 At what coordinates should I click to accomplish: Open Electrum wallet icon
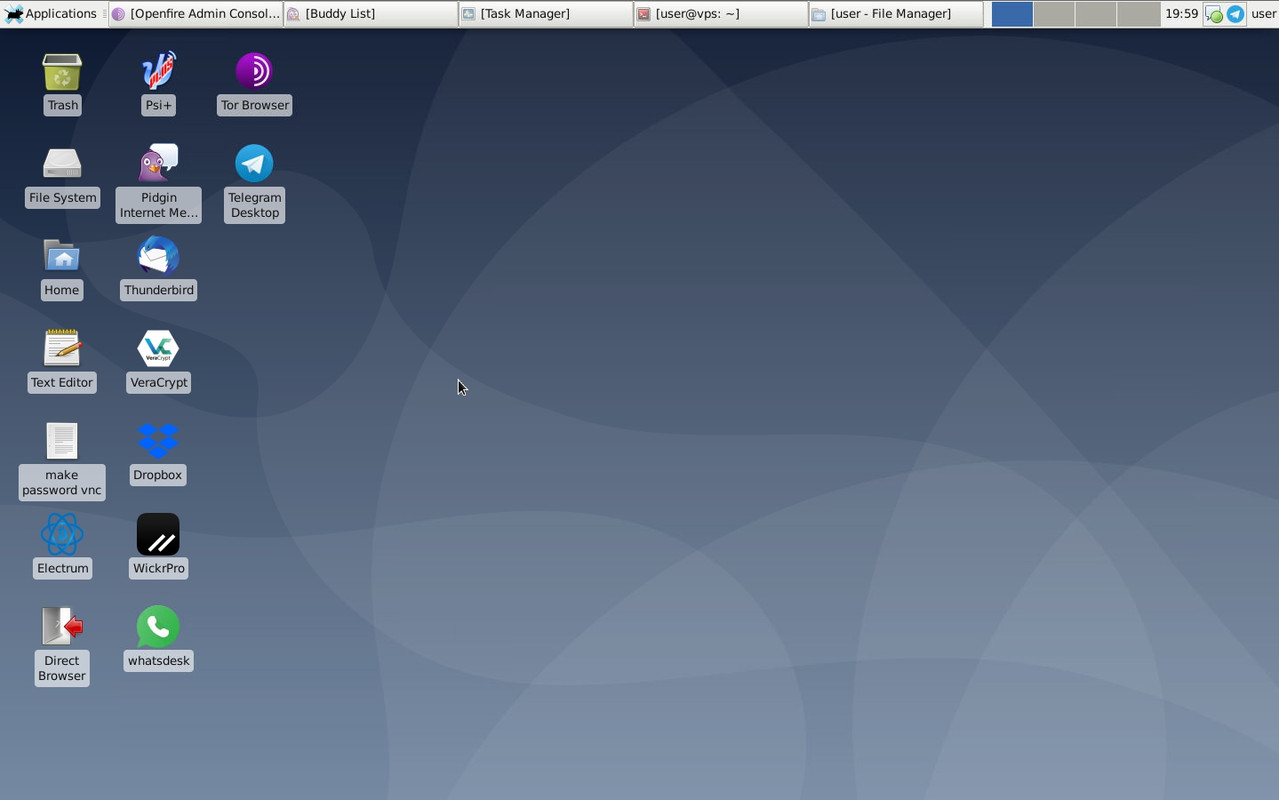[62, 535]
